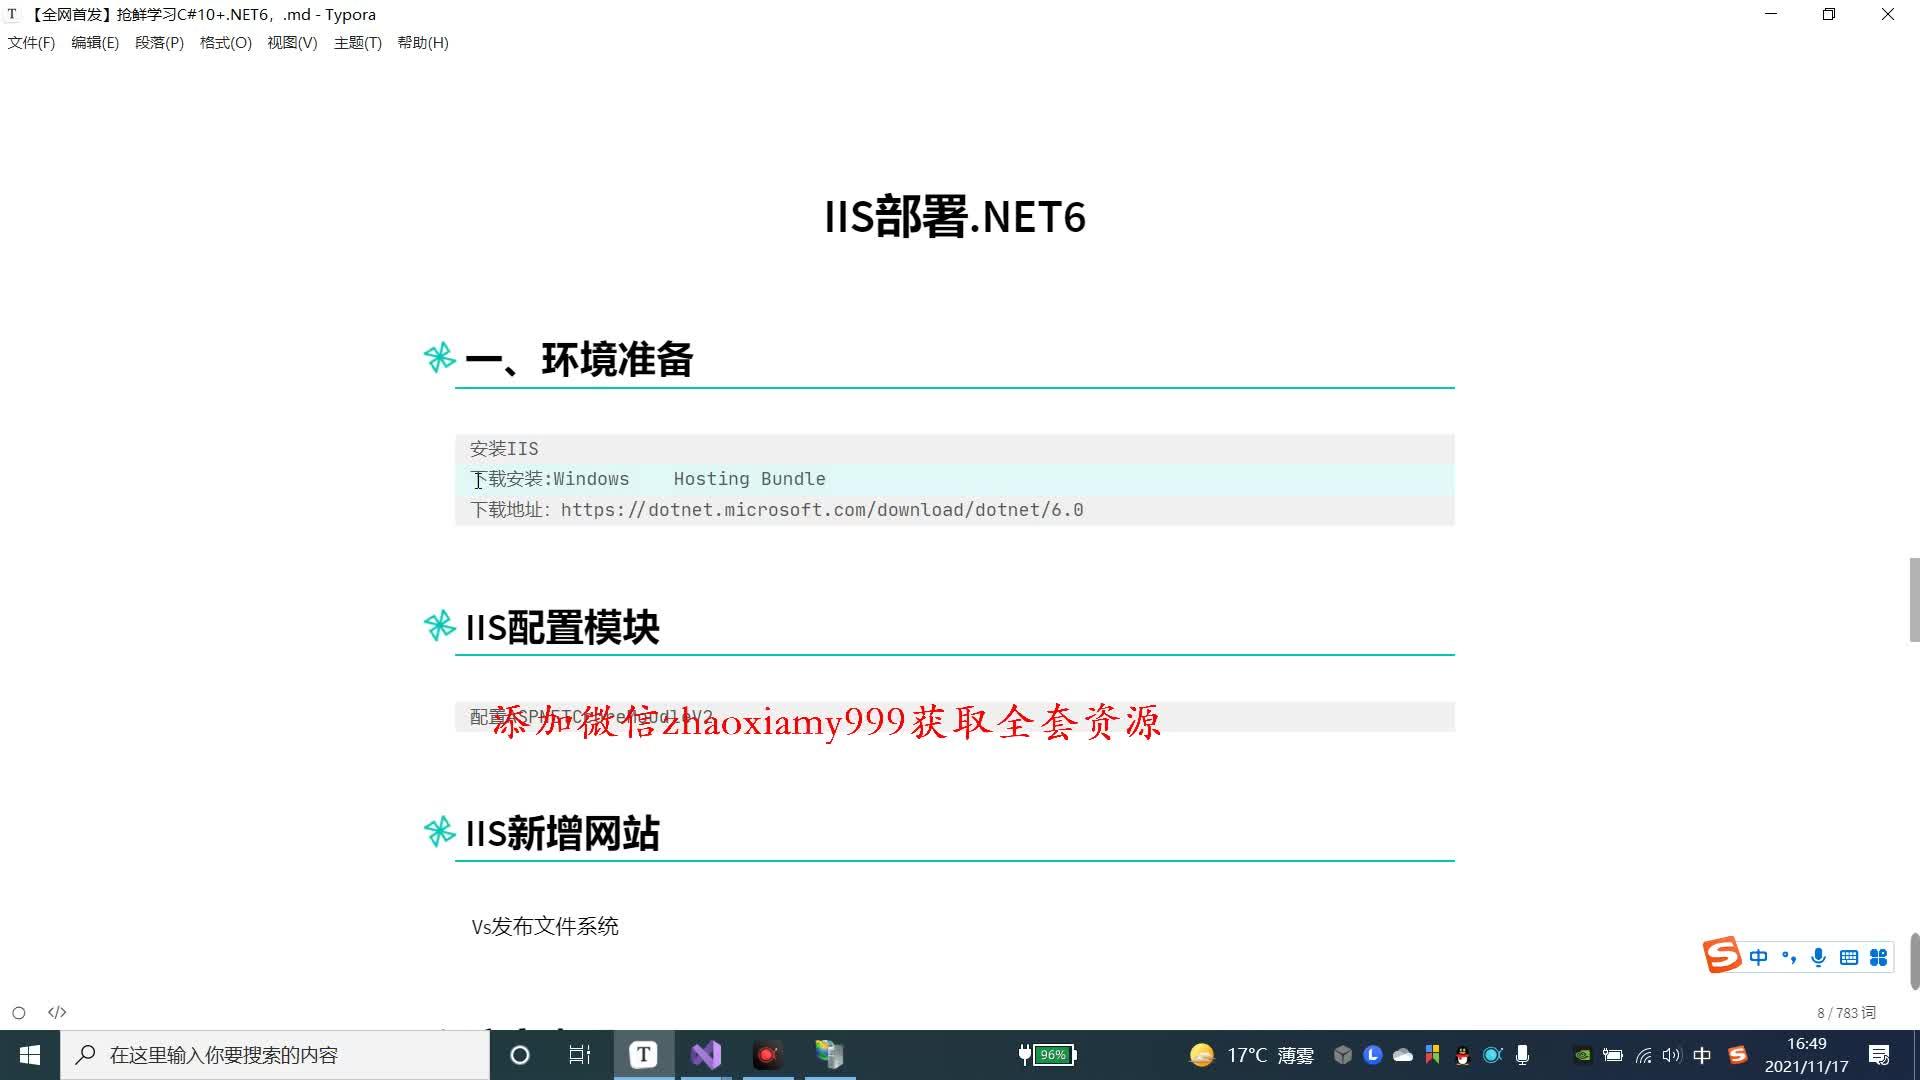
Task: Open the Sogou toolbox grid icon
Action: (x=1878, y=957)
